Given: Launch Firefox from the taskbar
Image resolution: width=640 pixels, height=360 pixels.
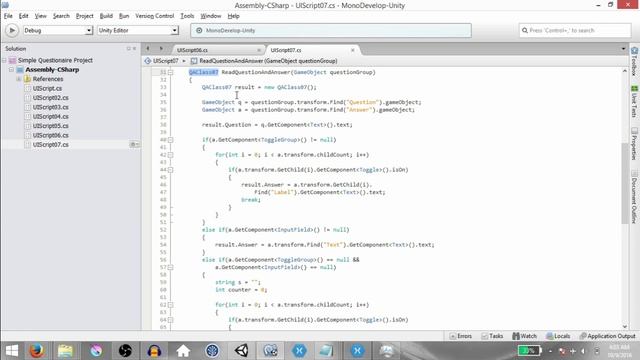Looking at the screenshot, I should pyautogui.click(x=37, y=351).
